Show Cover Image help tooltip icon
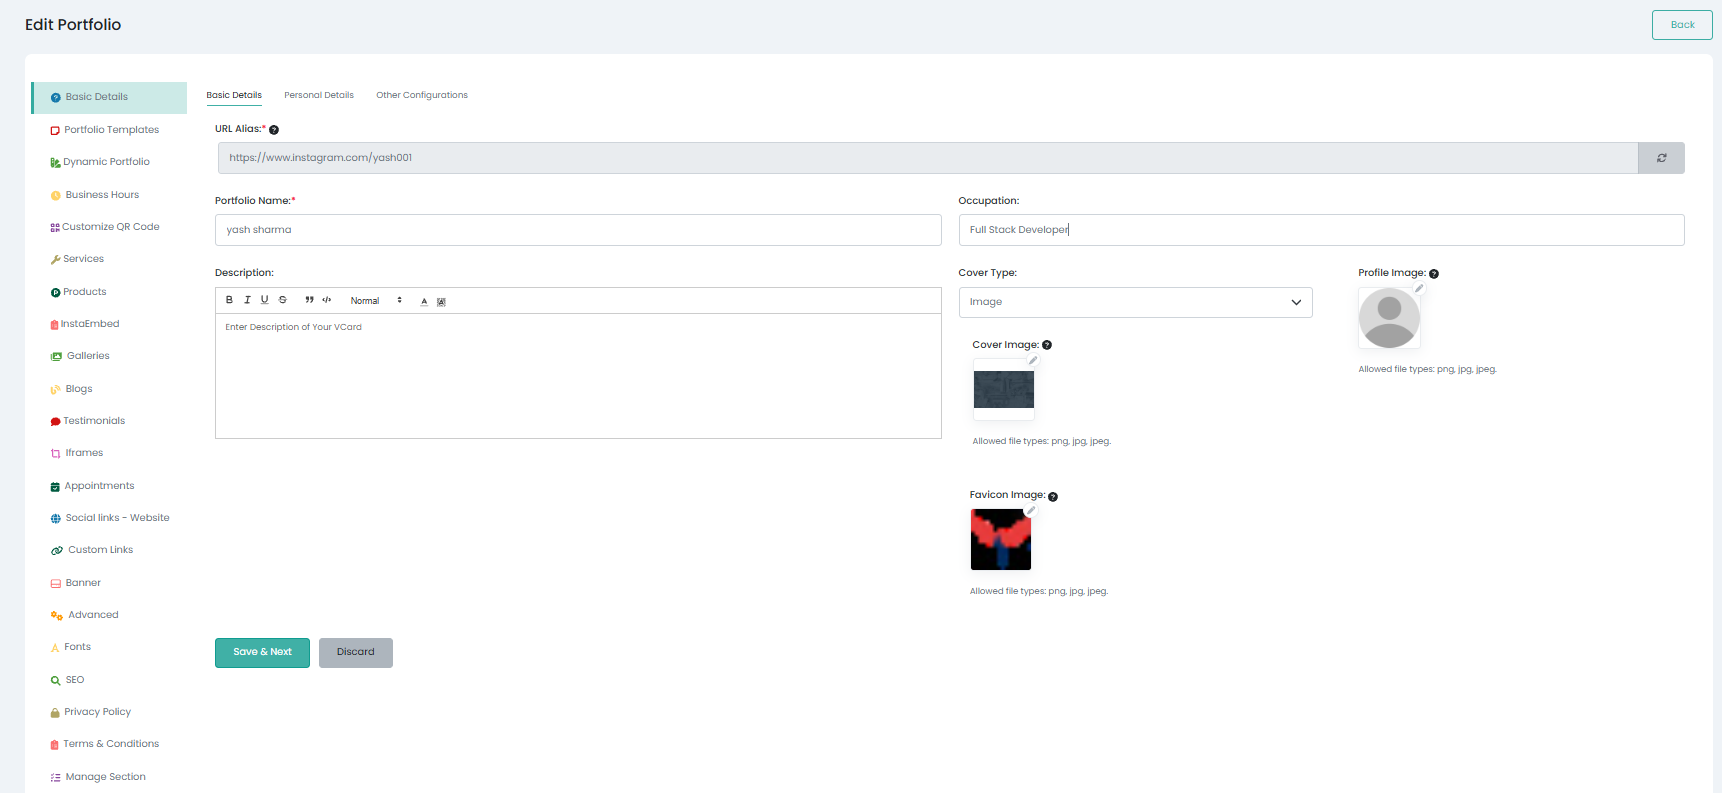Image resolution: width=1722 pixels, height=793 pixels. coord(1047,345)
